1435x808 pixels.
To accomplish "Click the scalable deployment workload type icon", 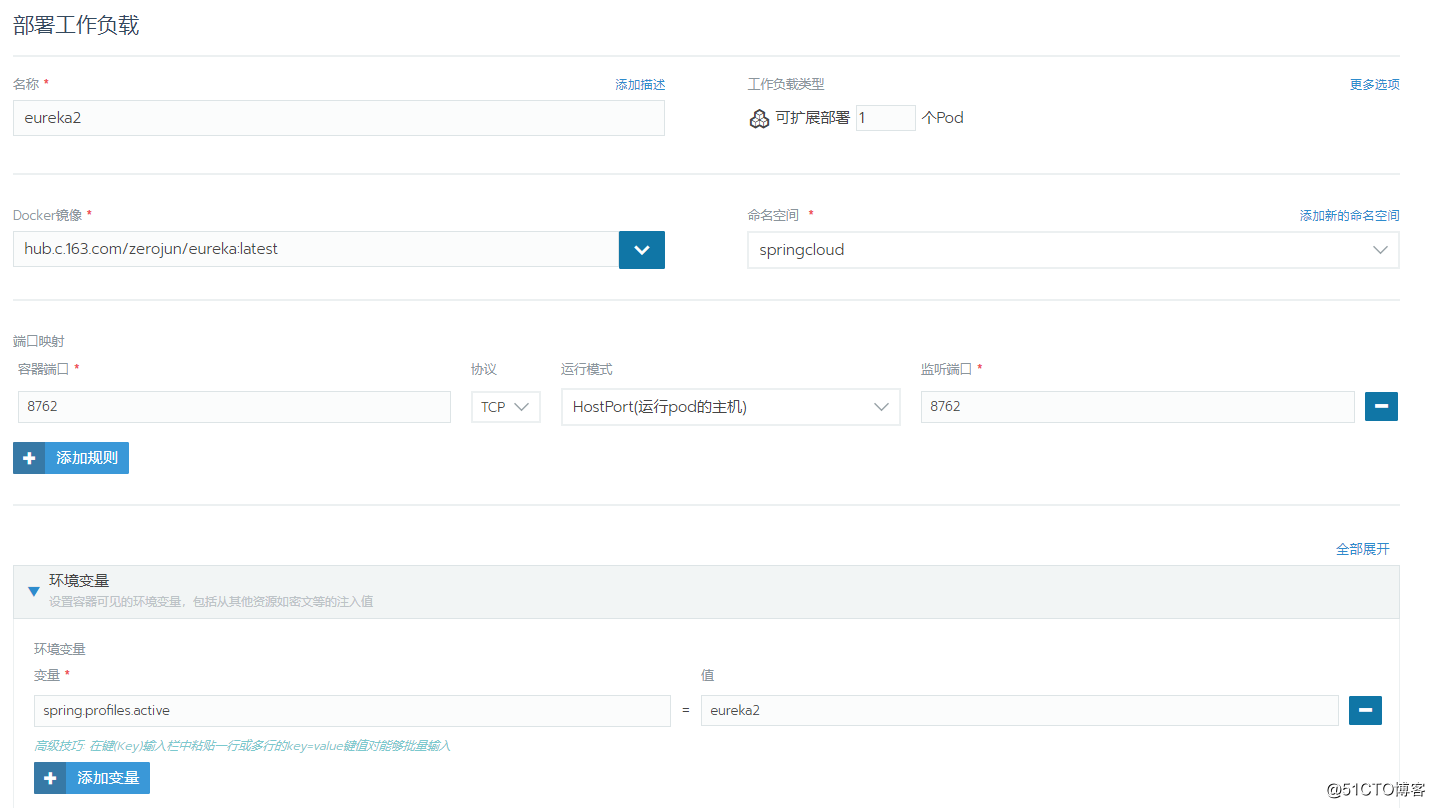I will 759,119.
